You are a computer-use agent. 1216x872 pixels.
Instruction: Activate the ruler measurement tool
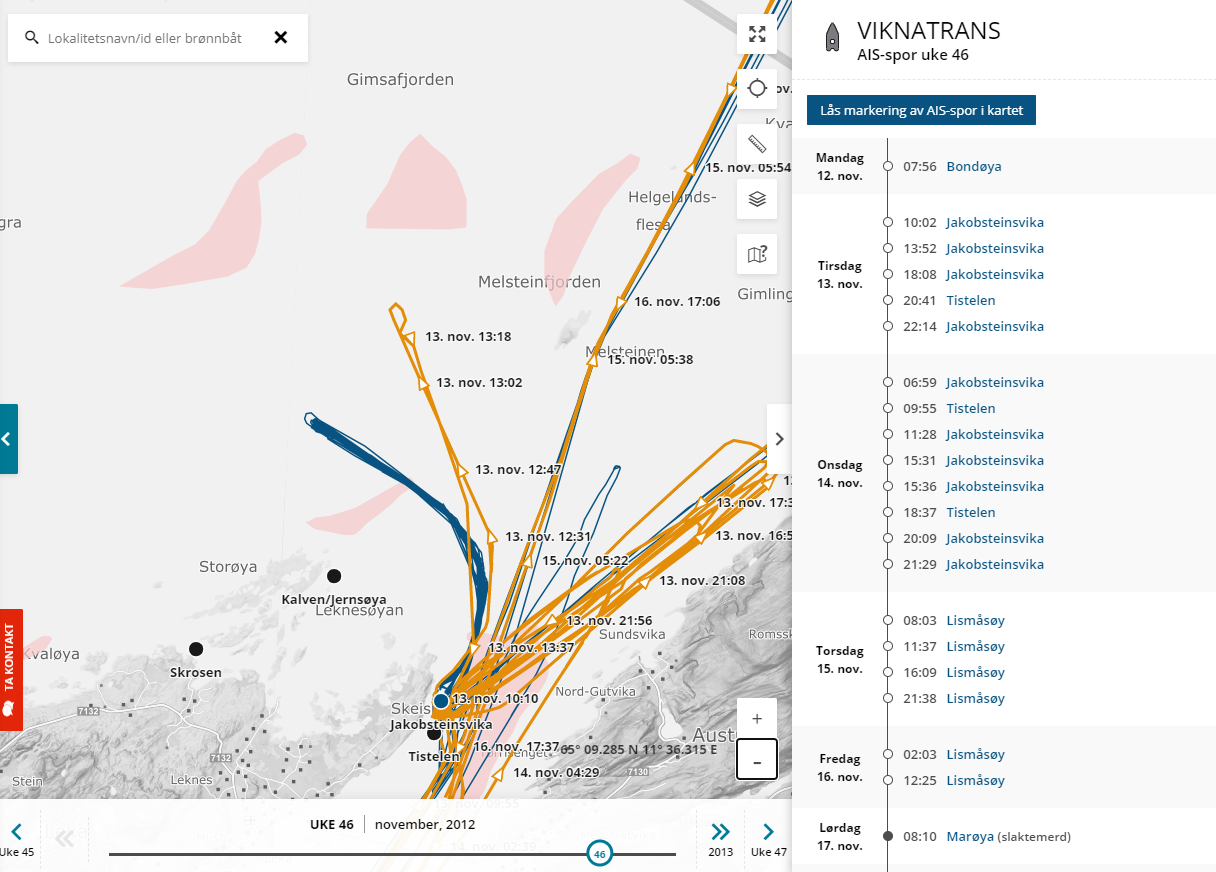point(757,144)
